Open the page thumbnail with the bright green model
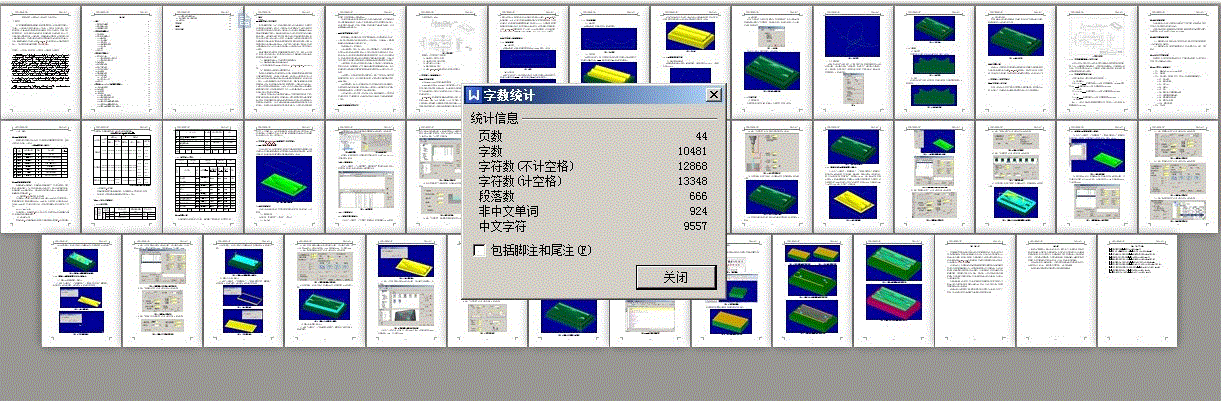The height and width of the screenshot is (401, 1221). [283, 177]
